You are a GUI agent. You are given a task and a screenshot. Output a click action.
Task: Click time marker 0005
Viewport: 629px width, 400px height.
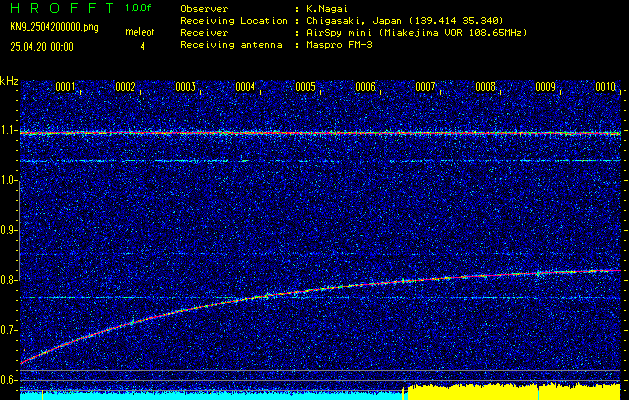pyautogui.click(x=305, y=87)
